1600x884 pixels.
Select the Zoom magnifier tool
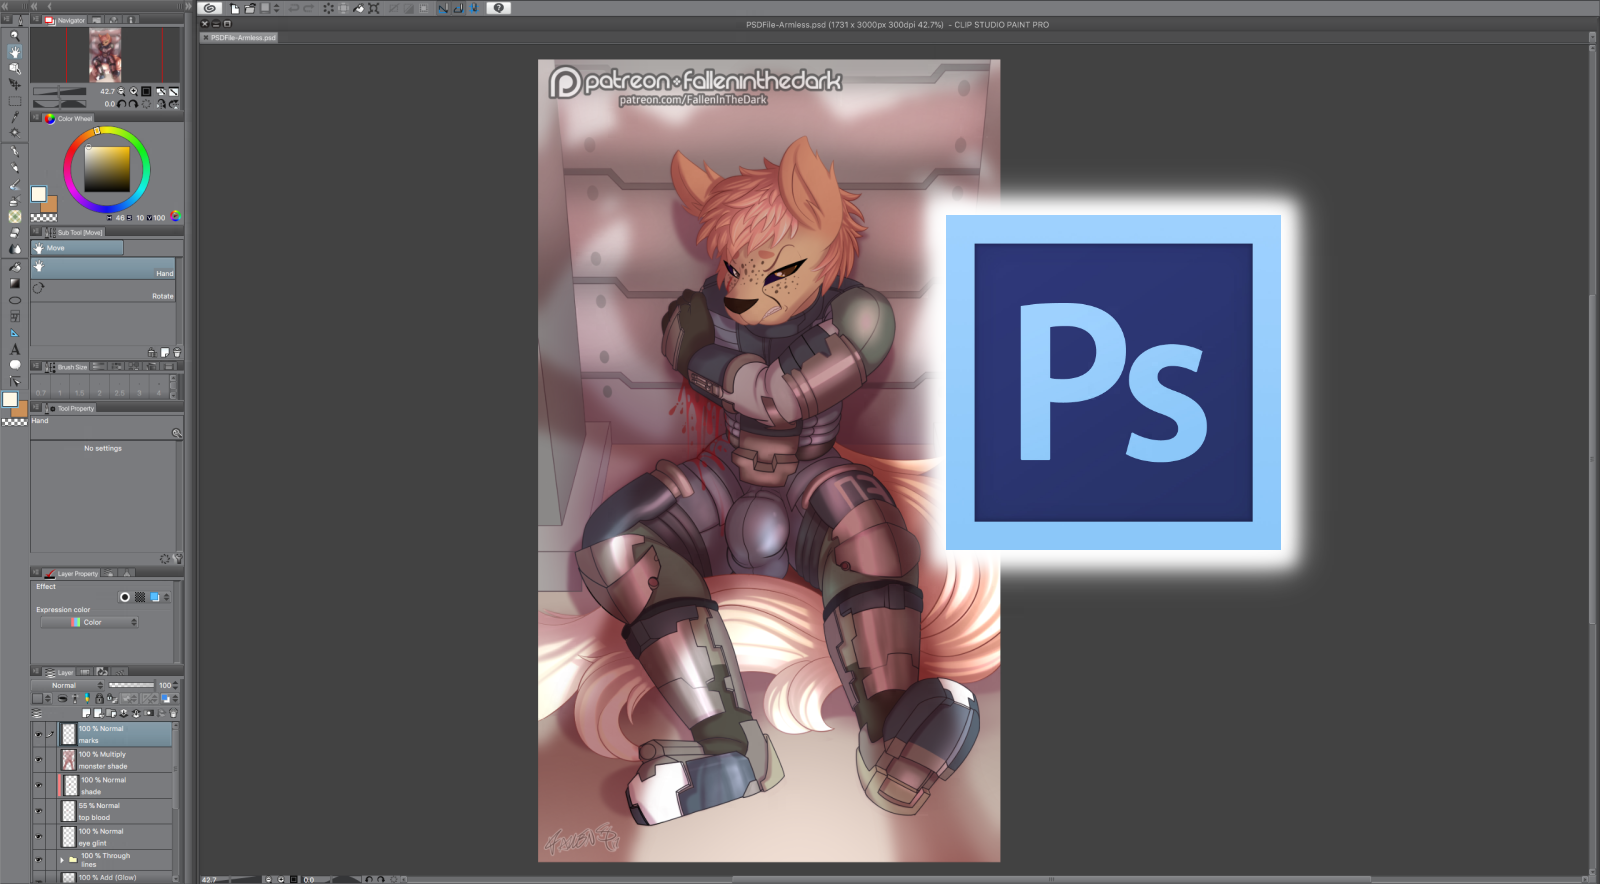tap(14, 36)
